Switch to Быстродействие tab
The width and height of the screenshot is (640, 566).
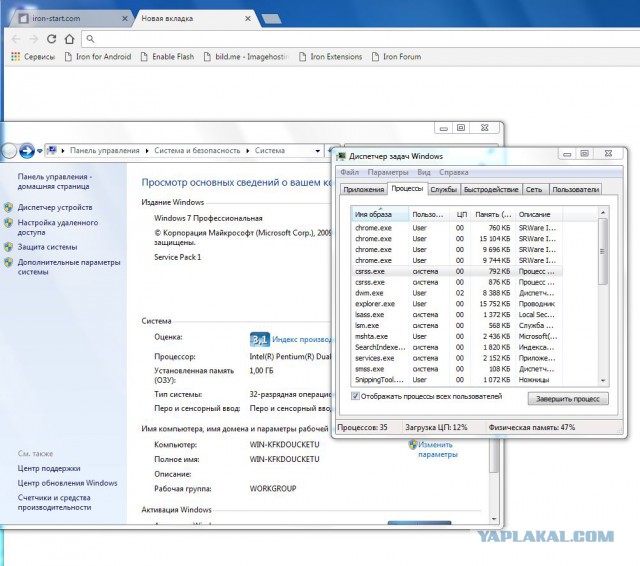click(x=491, y=189)
